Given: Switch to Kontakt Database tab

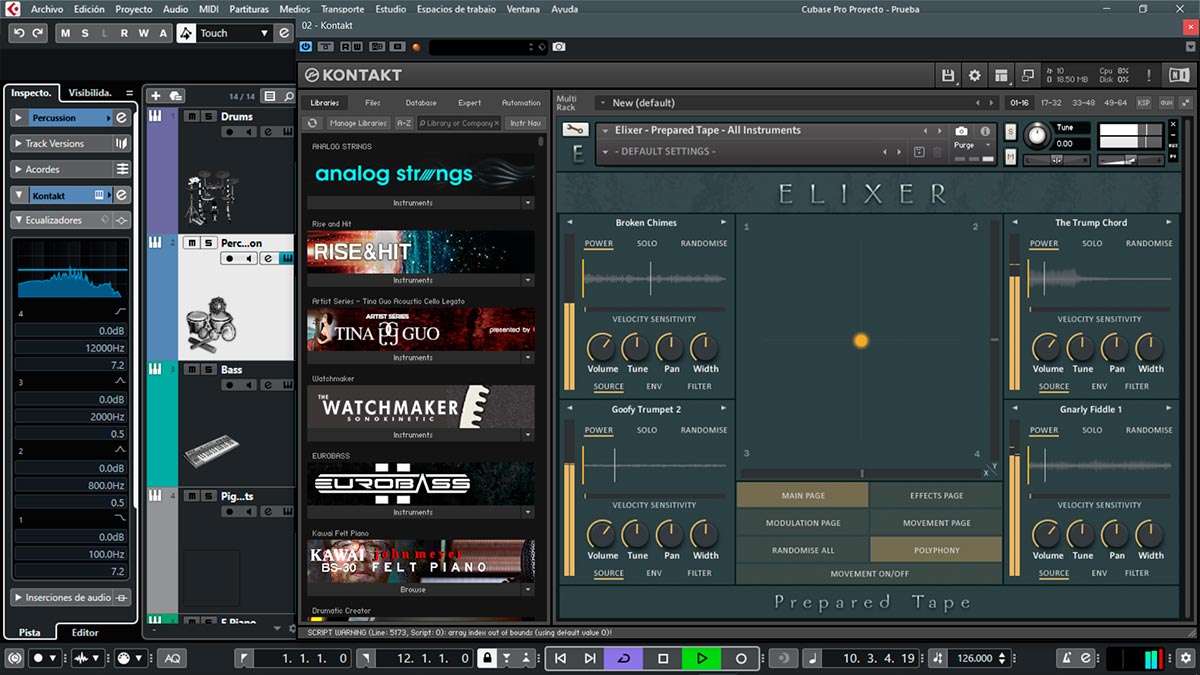Looking at the screenshot, I should click(x=421, y=103).
